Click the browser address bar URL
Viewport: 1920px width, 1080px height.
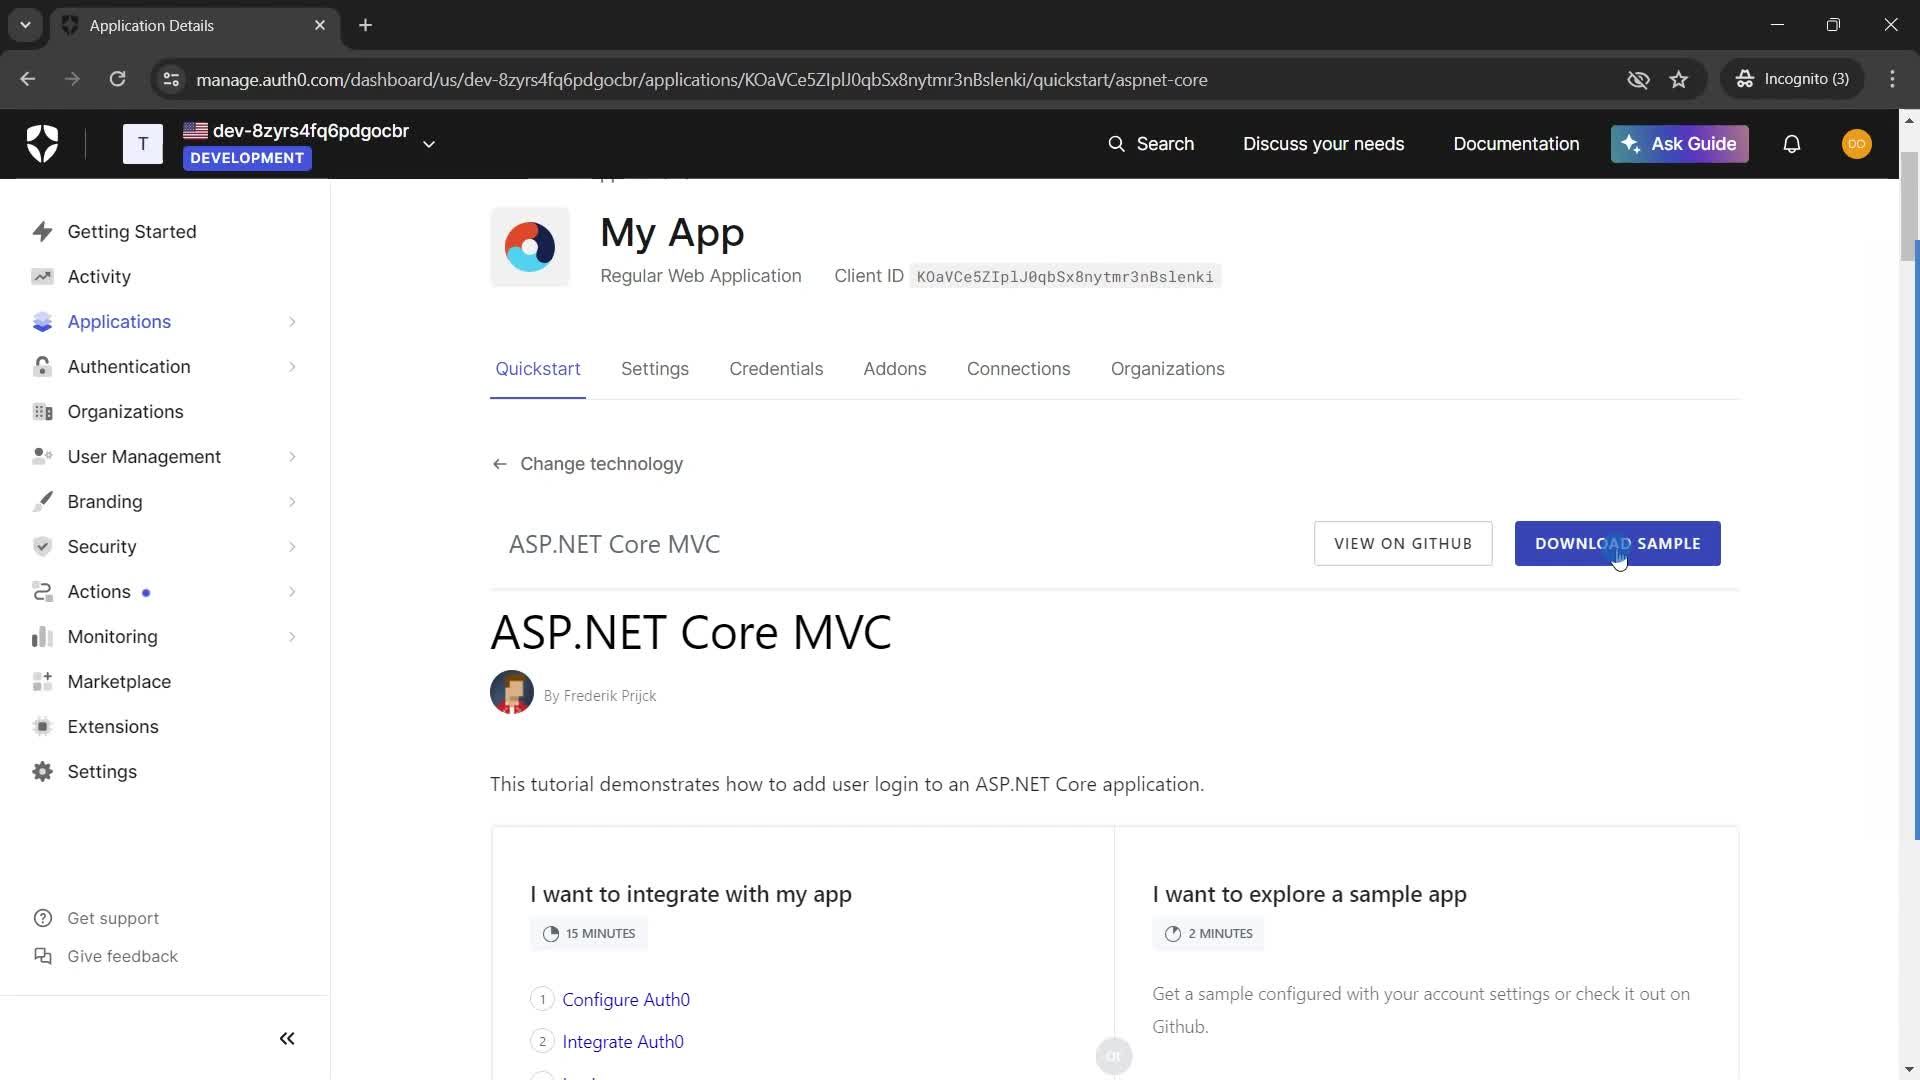pos(701,79)
